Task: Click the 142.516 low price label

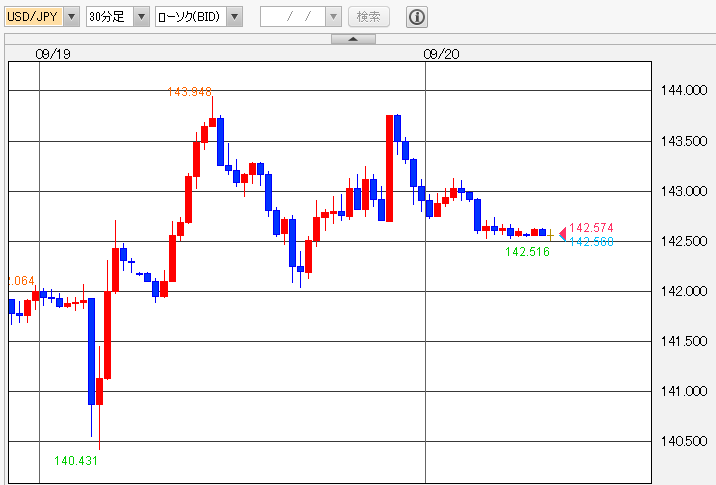Action: coord(527,252)
